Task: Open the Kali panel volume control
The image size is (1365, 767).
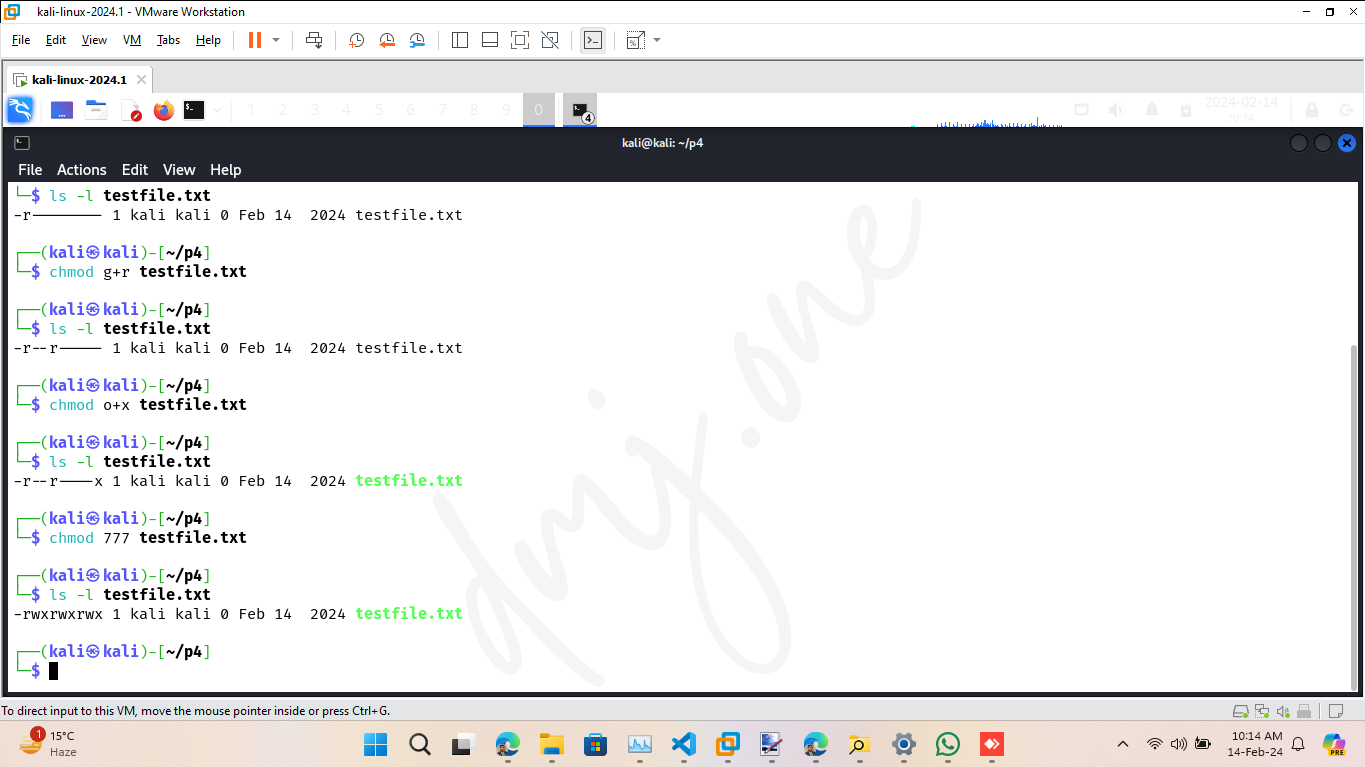Action: [1117, 110]
